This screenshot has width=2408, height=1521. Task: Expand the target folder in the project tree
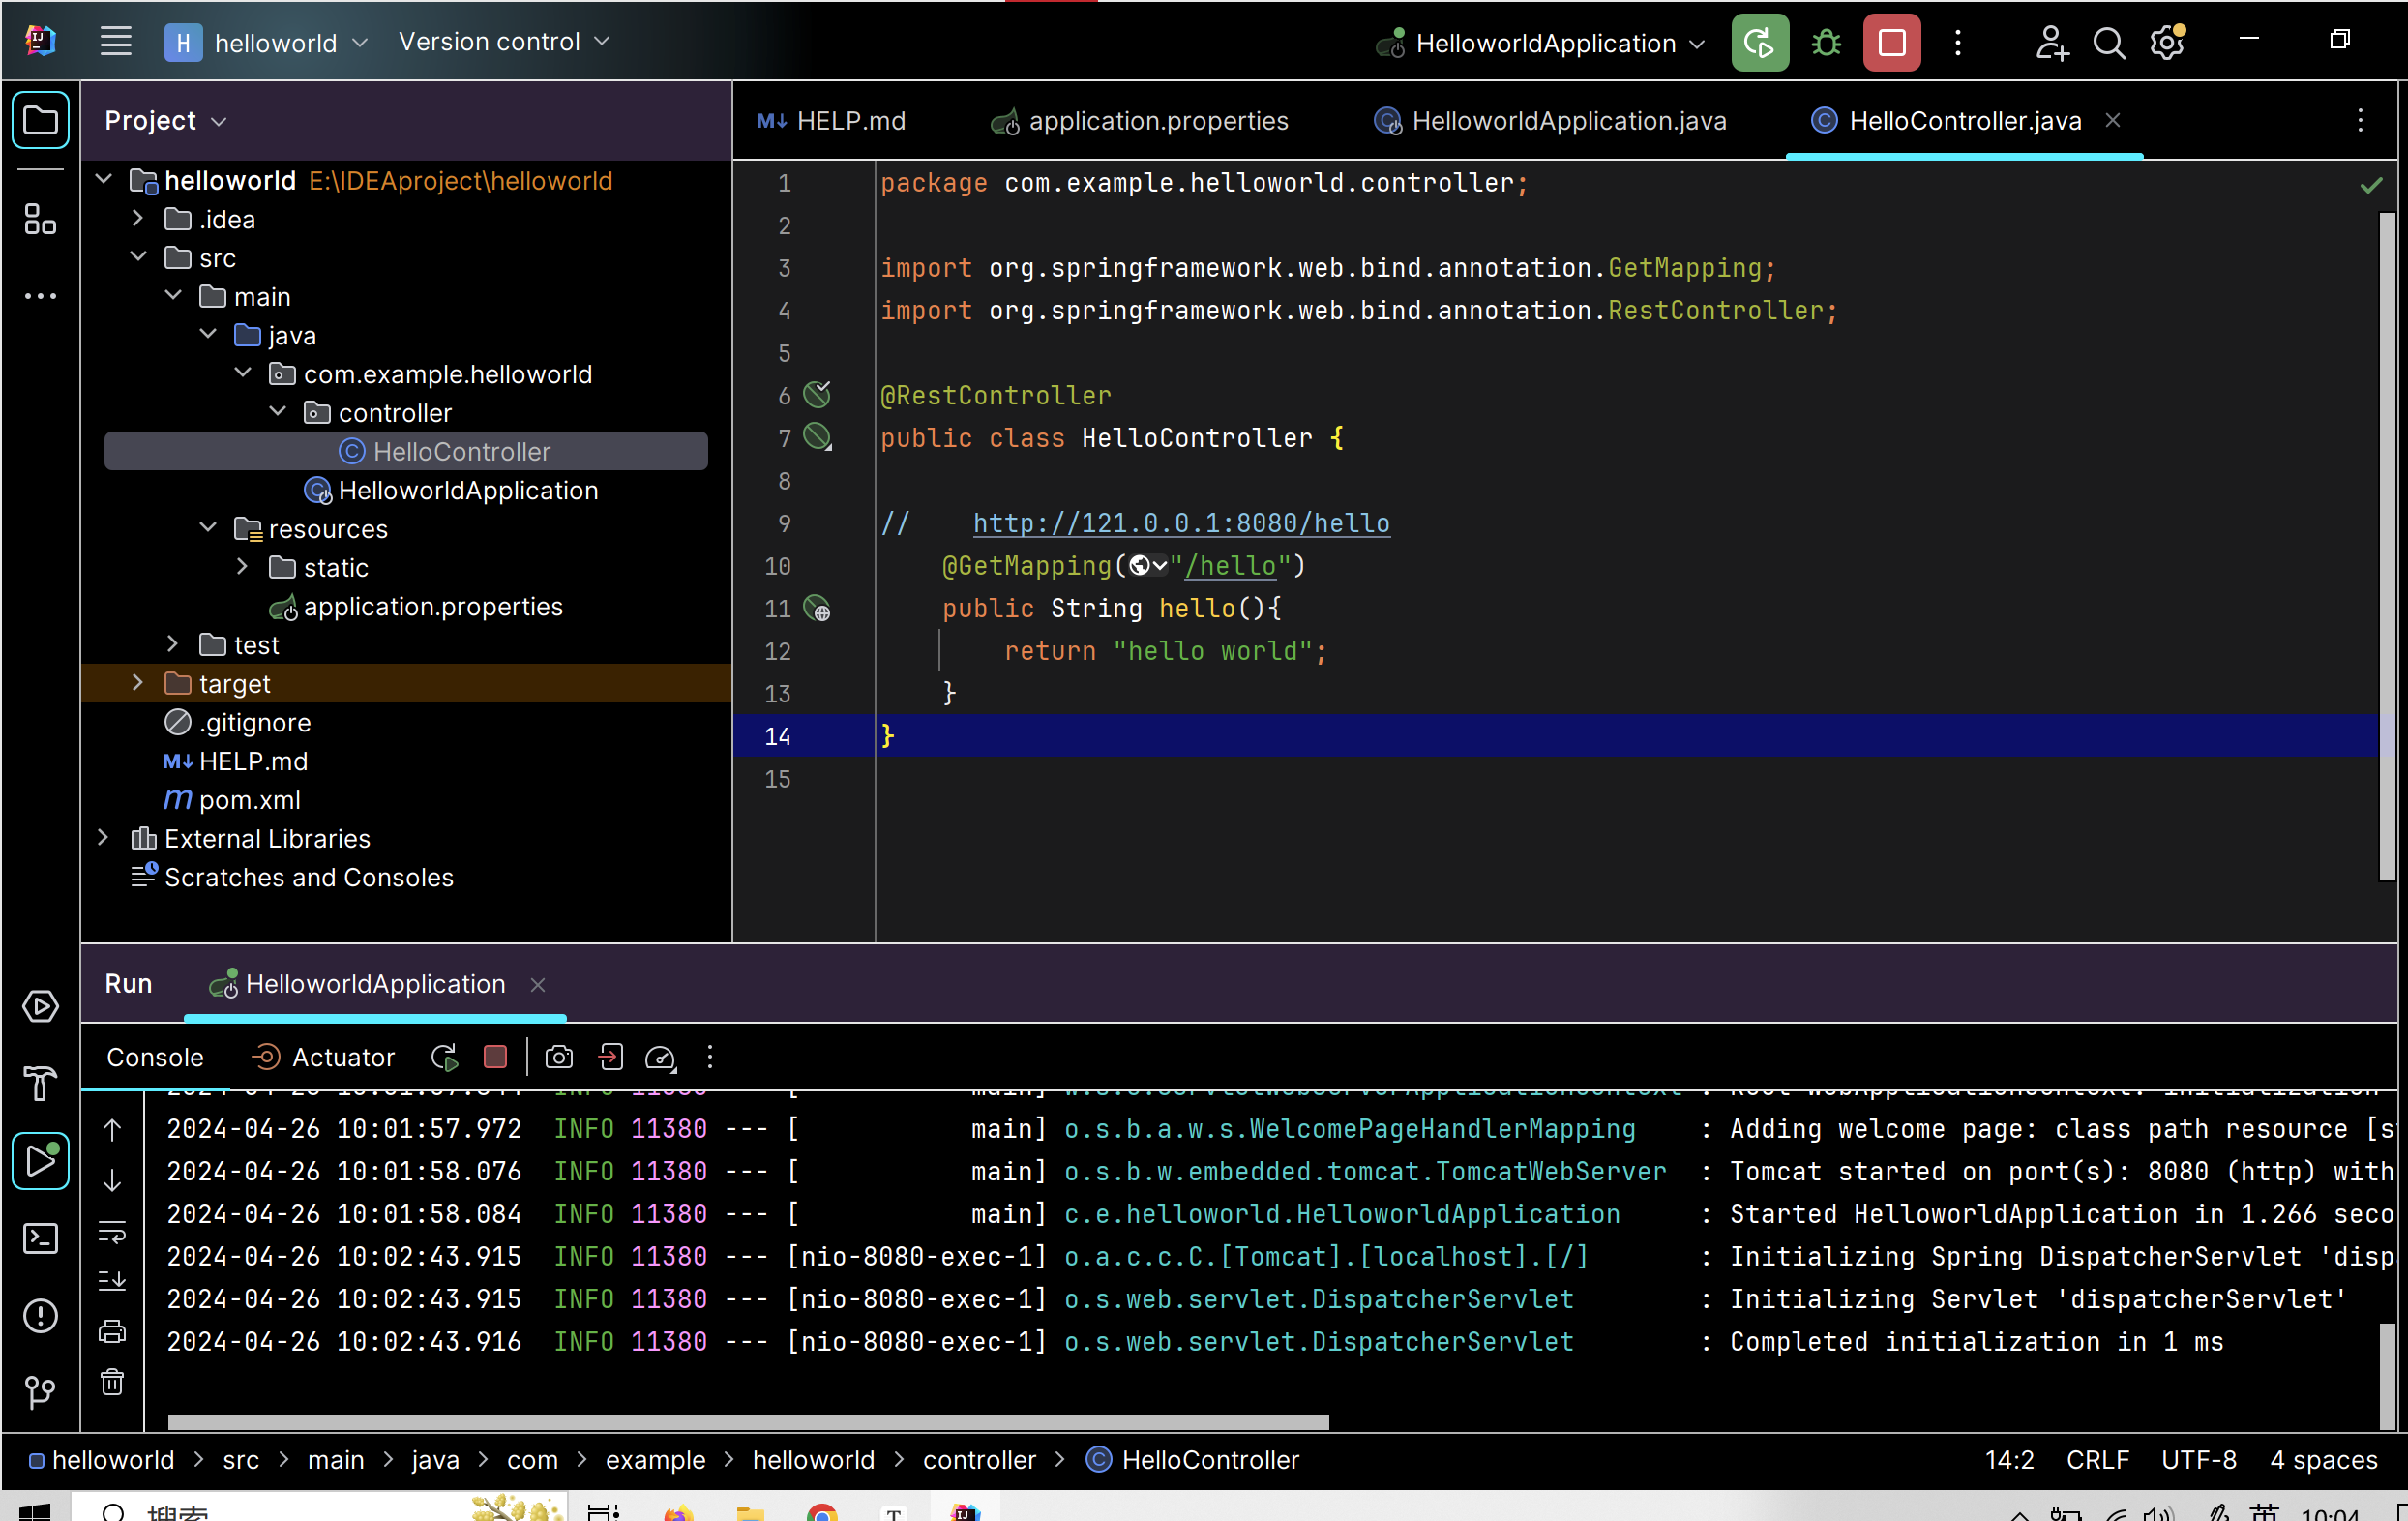pos(138,683)
